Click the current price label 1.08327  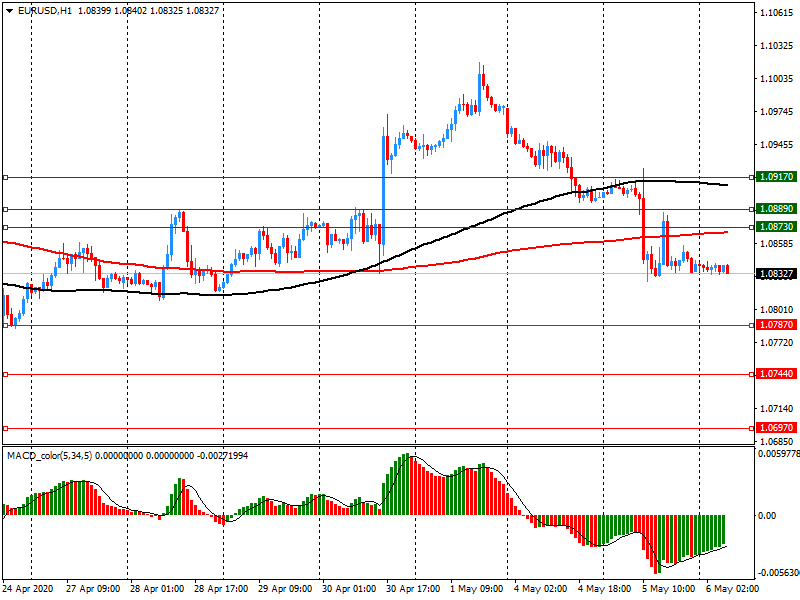coord(777,274)
